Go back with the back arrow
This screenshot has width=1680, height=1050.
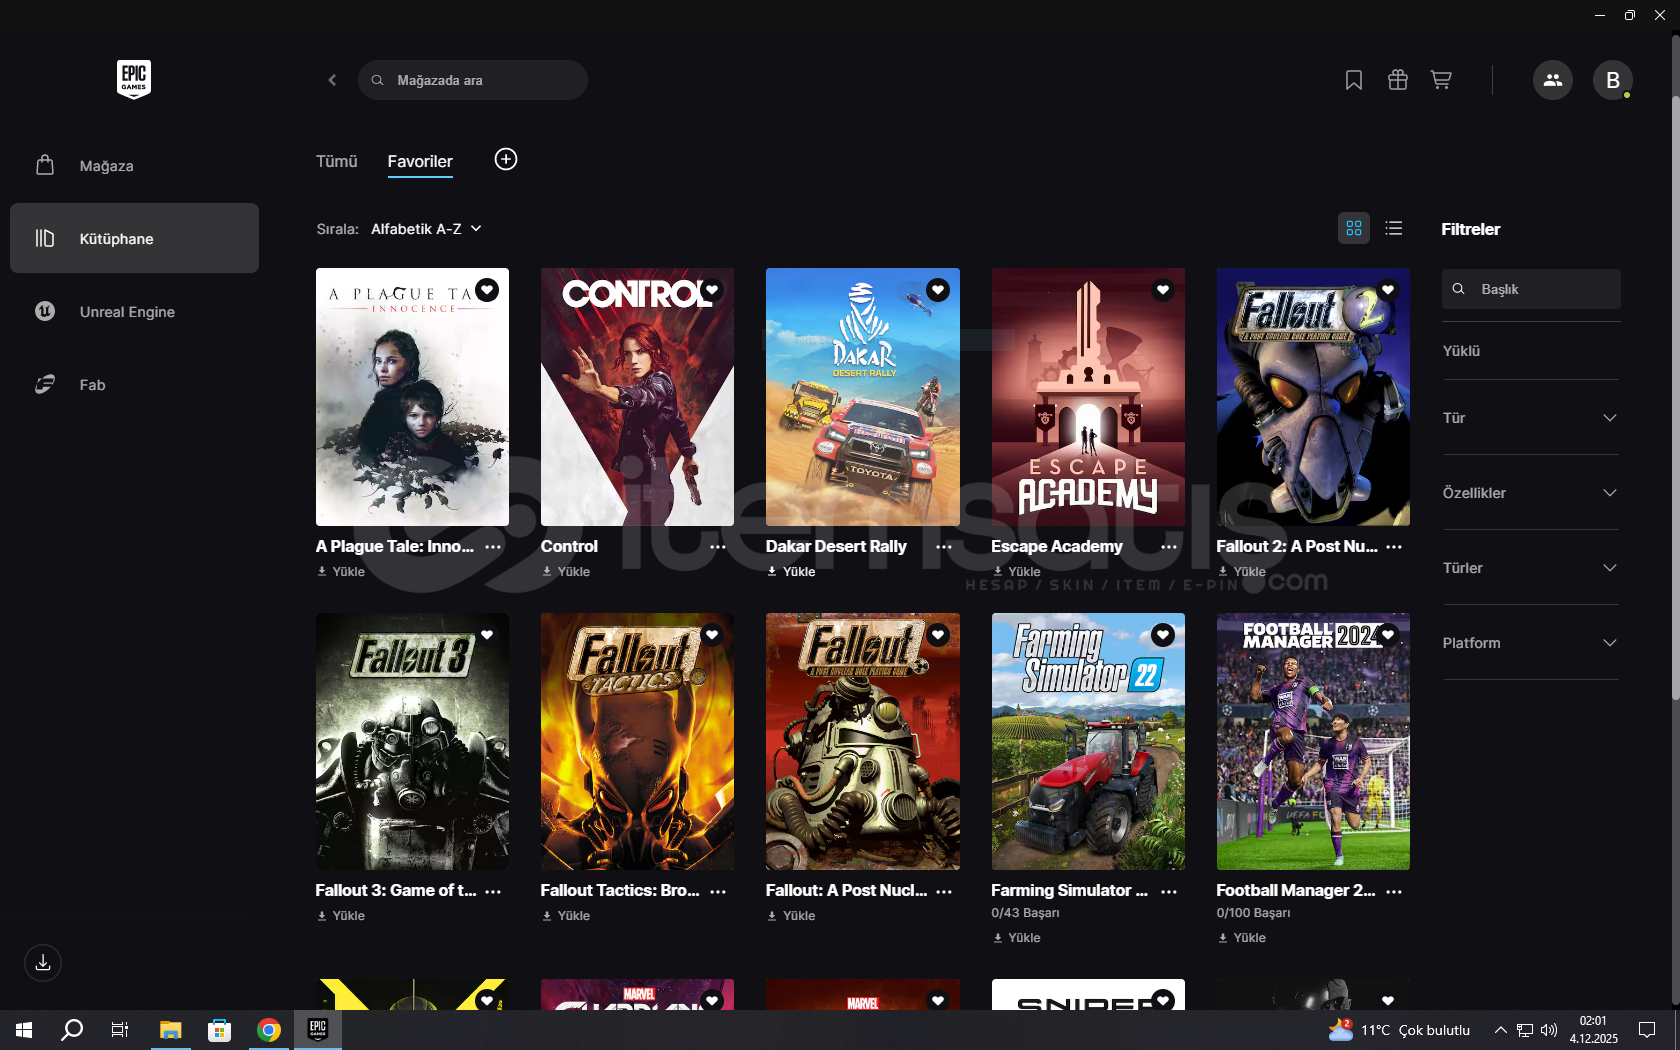point(332,80)
